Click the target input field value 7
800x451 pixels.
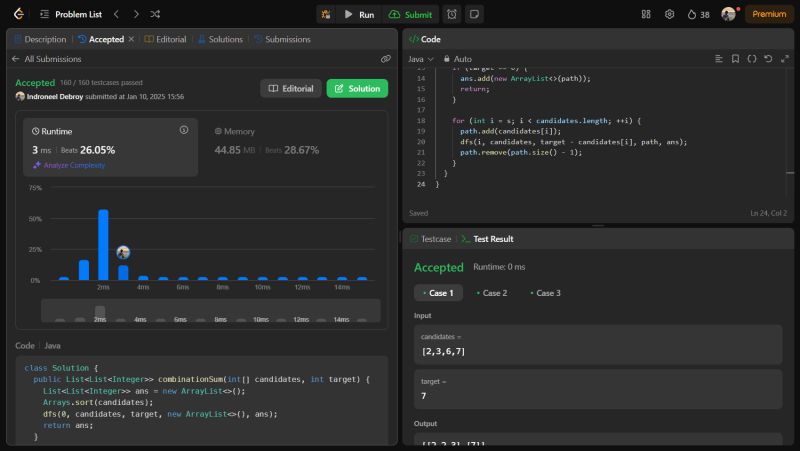coord(598,389)
